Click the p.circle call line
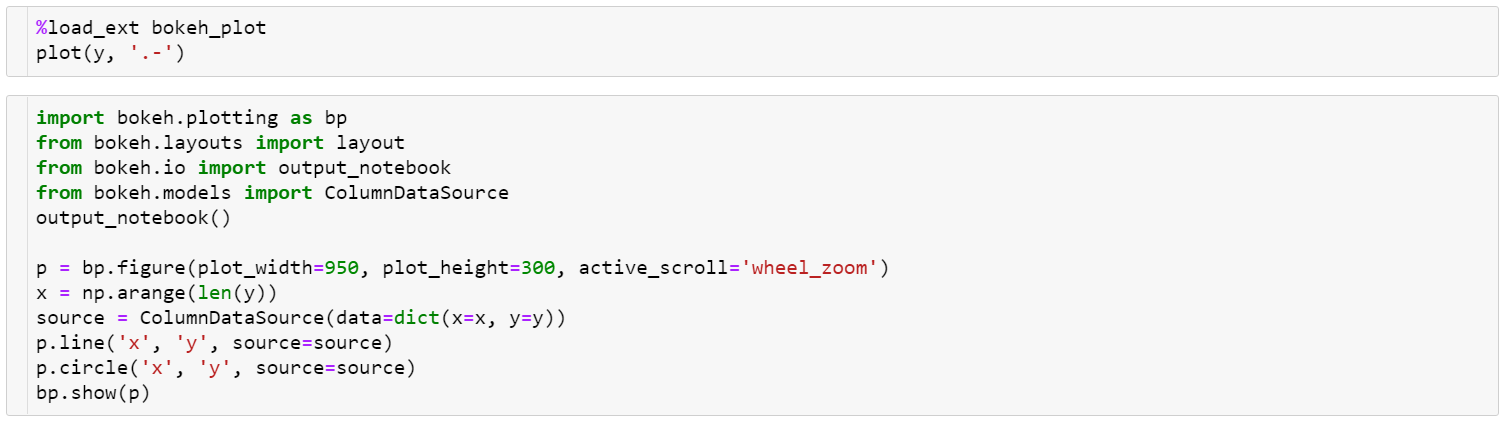 click(x=225, y=368)
